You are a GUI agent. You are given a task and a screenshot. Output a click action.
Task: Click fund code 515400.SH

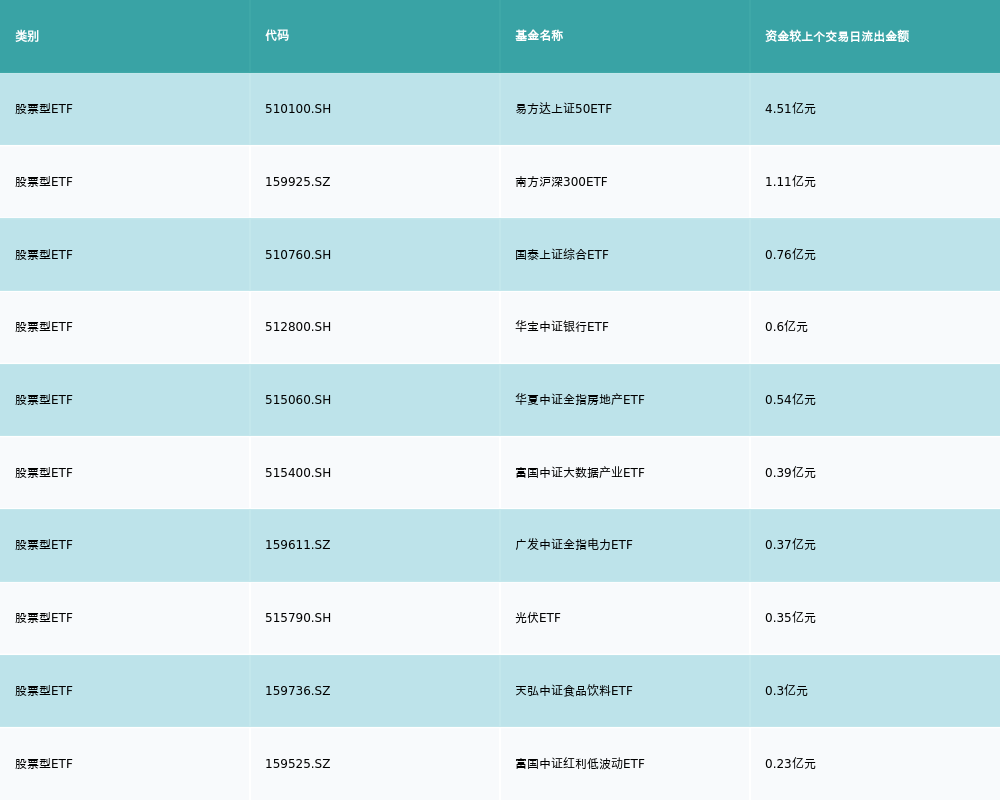tap(298, 473)
